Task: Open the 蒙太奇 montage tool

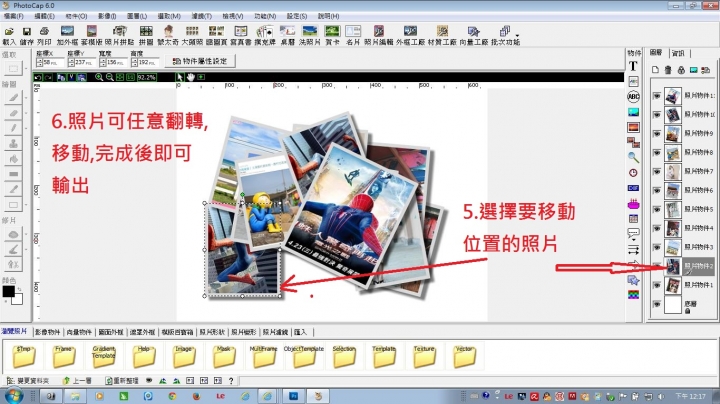Action: (x=168, y=35)
